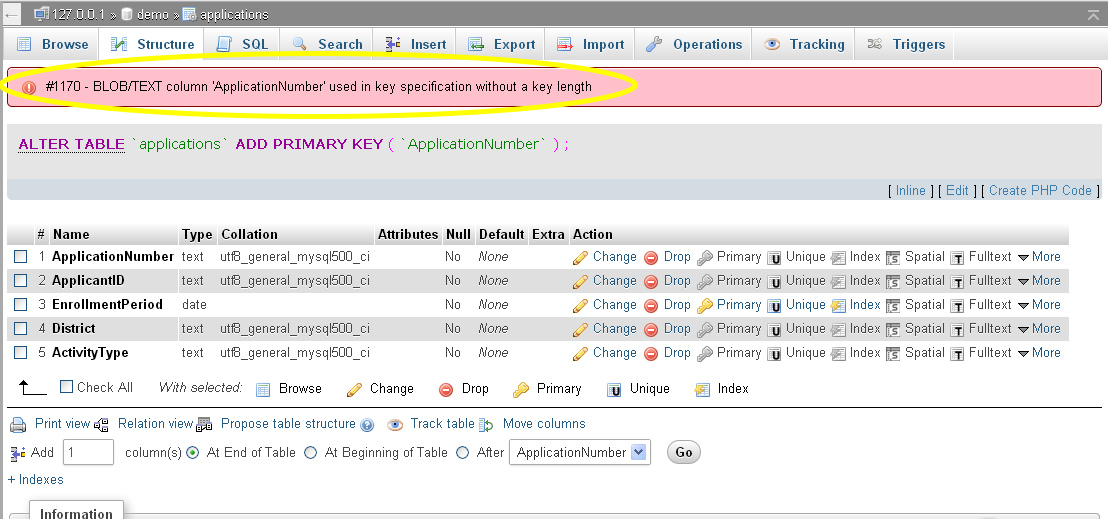
Task: Click the number of columns input field
Action: (x=88, y=453)
